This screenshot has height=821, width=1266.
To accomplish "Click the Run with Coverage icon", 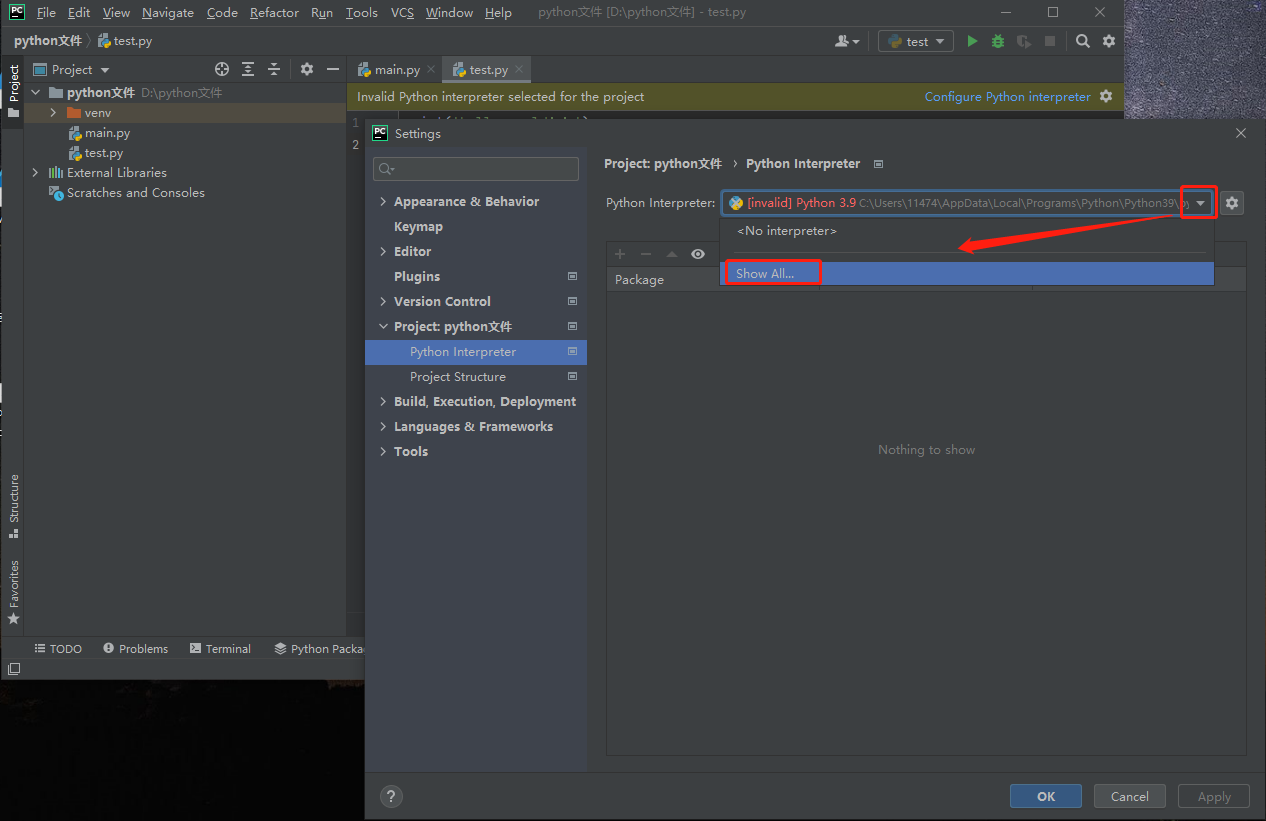I will pos(1024,41).
